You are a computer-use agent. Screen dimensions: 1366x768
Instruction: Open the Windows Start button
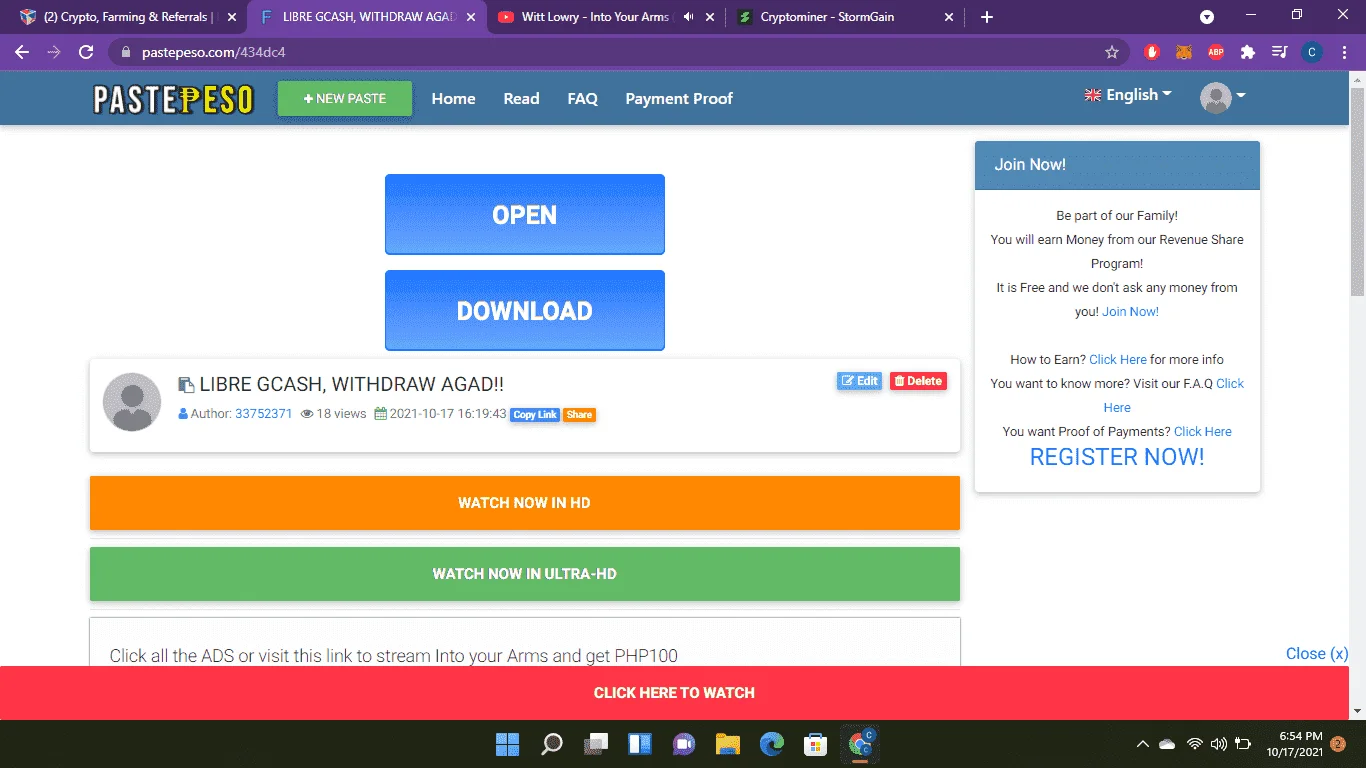coord(507,744)
